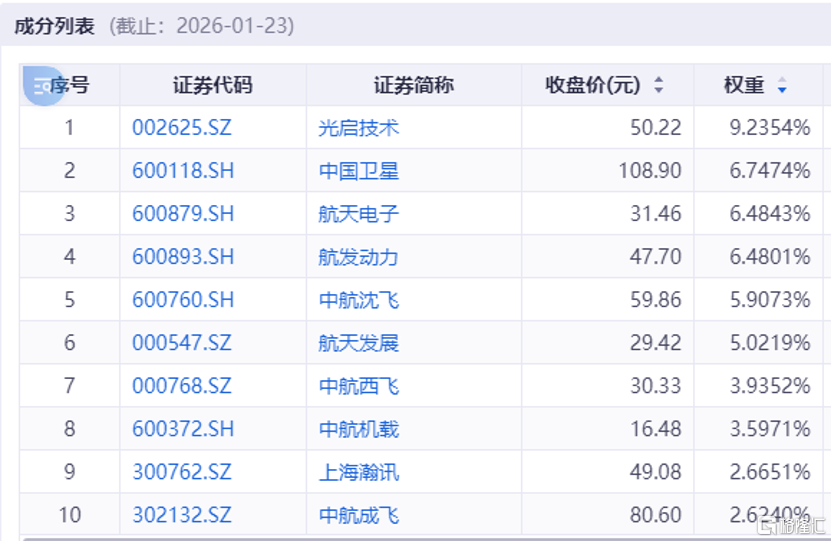Click the 权重 column header text

[x=744, y=85]
